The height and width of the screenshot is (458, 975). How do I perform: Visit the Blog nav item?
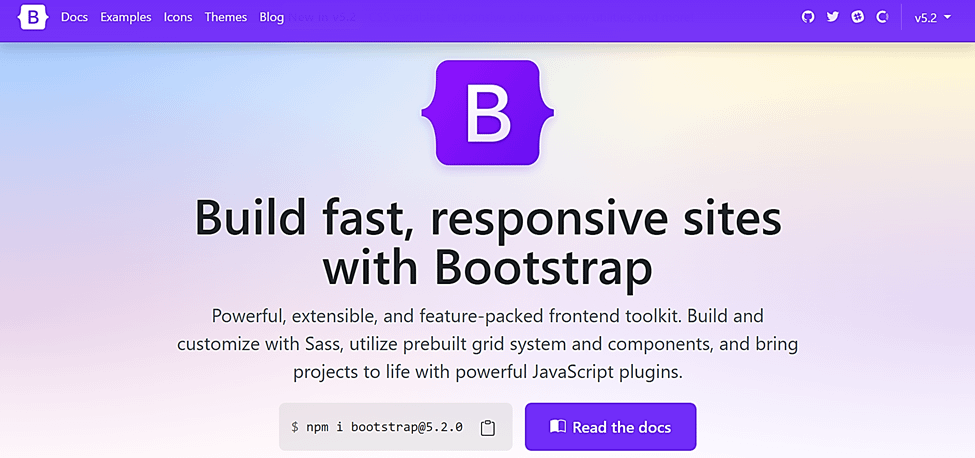pos(272,17)
